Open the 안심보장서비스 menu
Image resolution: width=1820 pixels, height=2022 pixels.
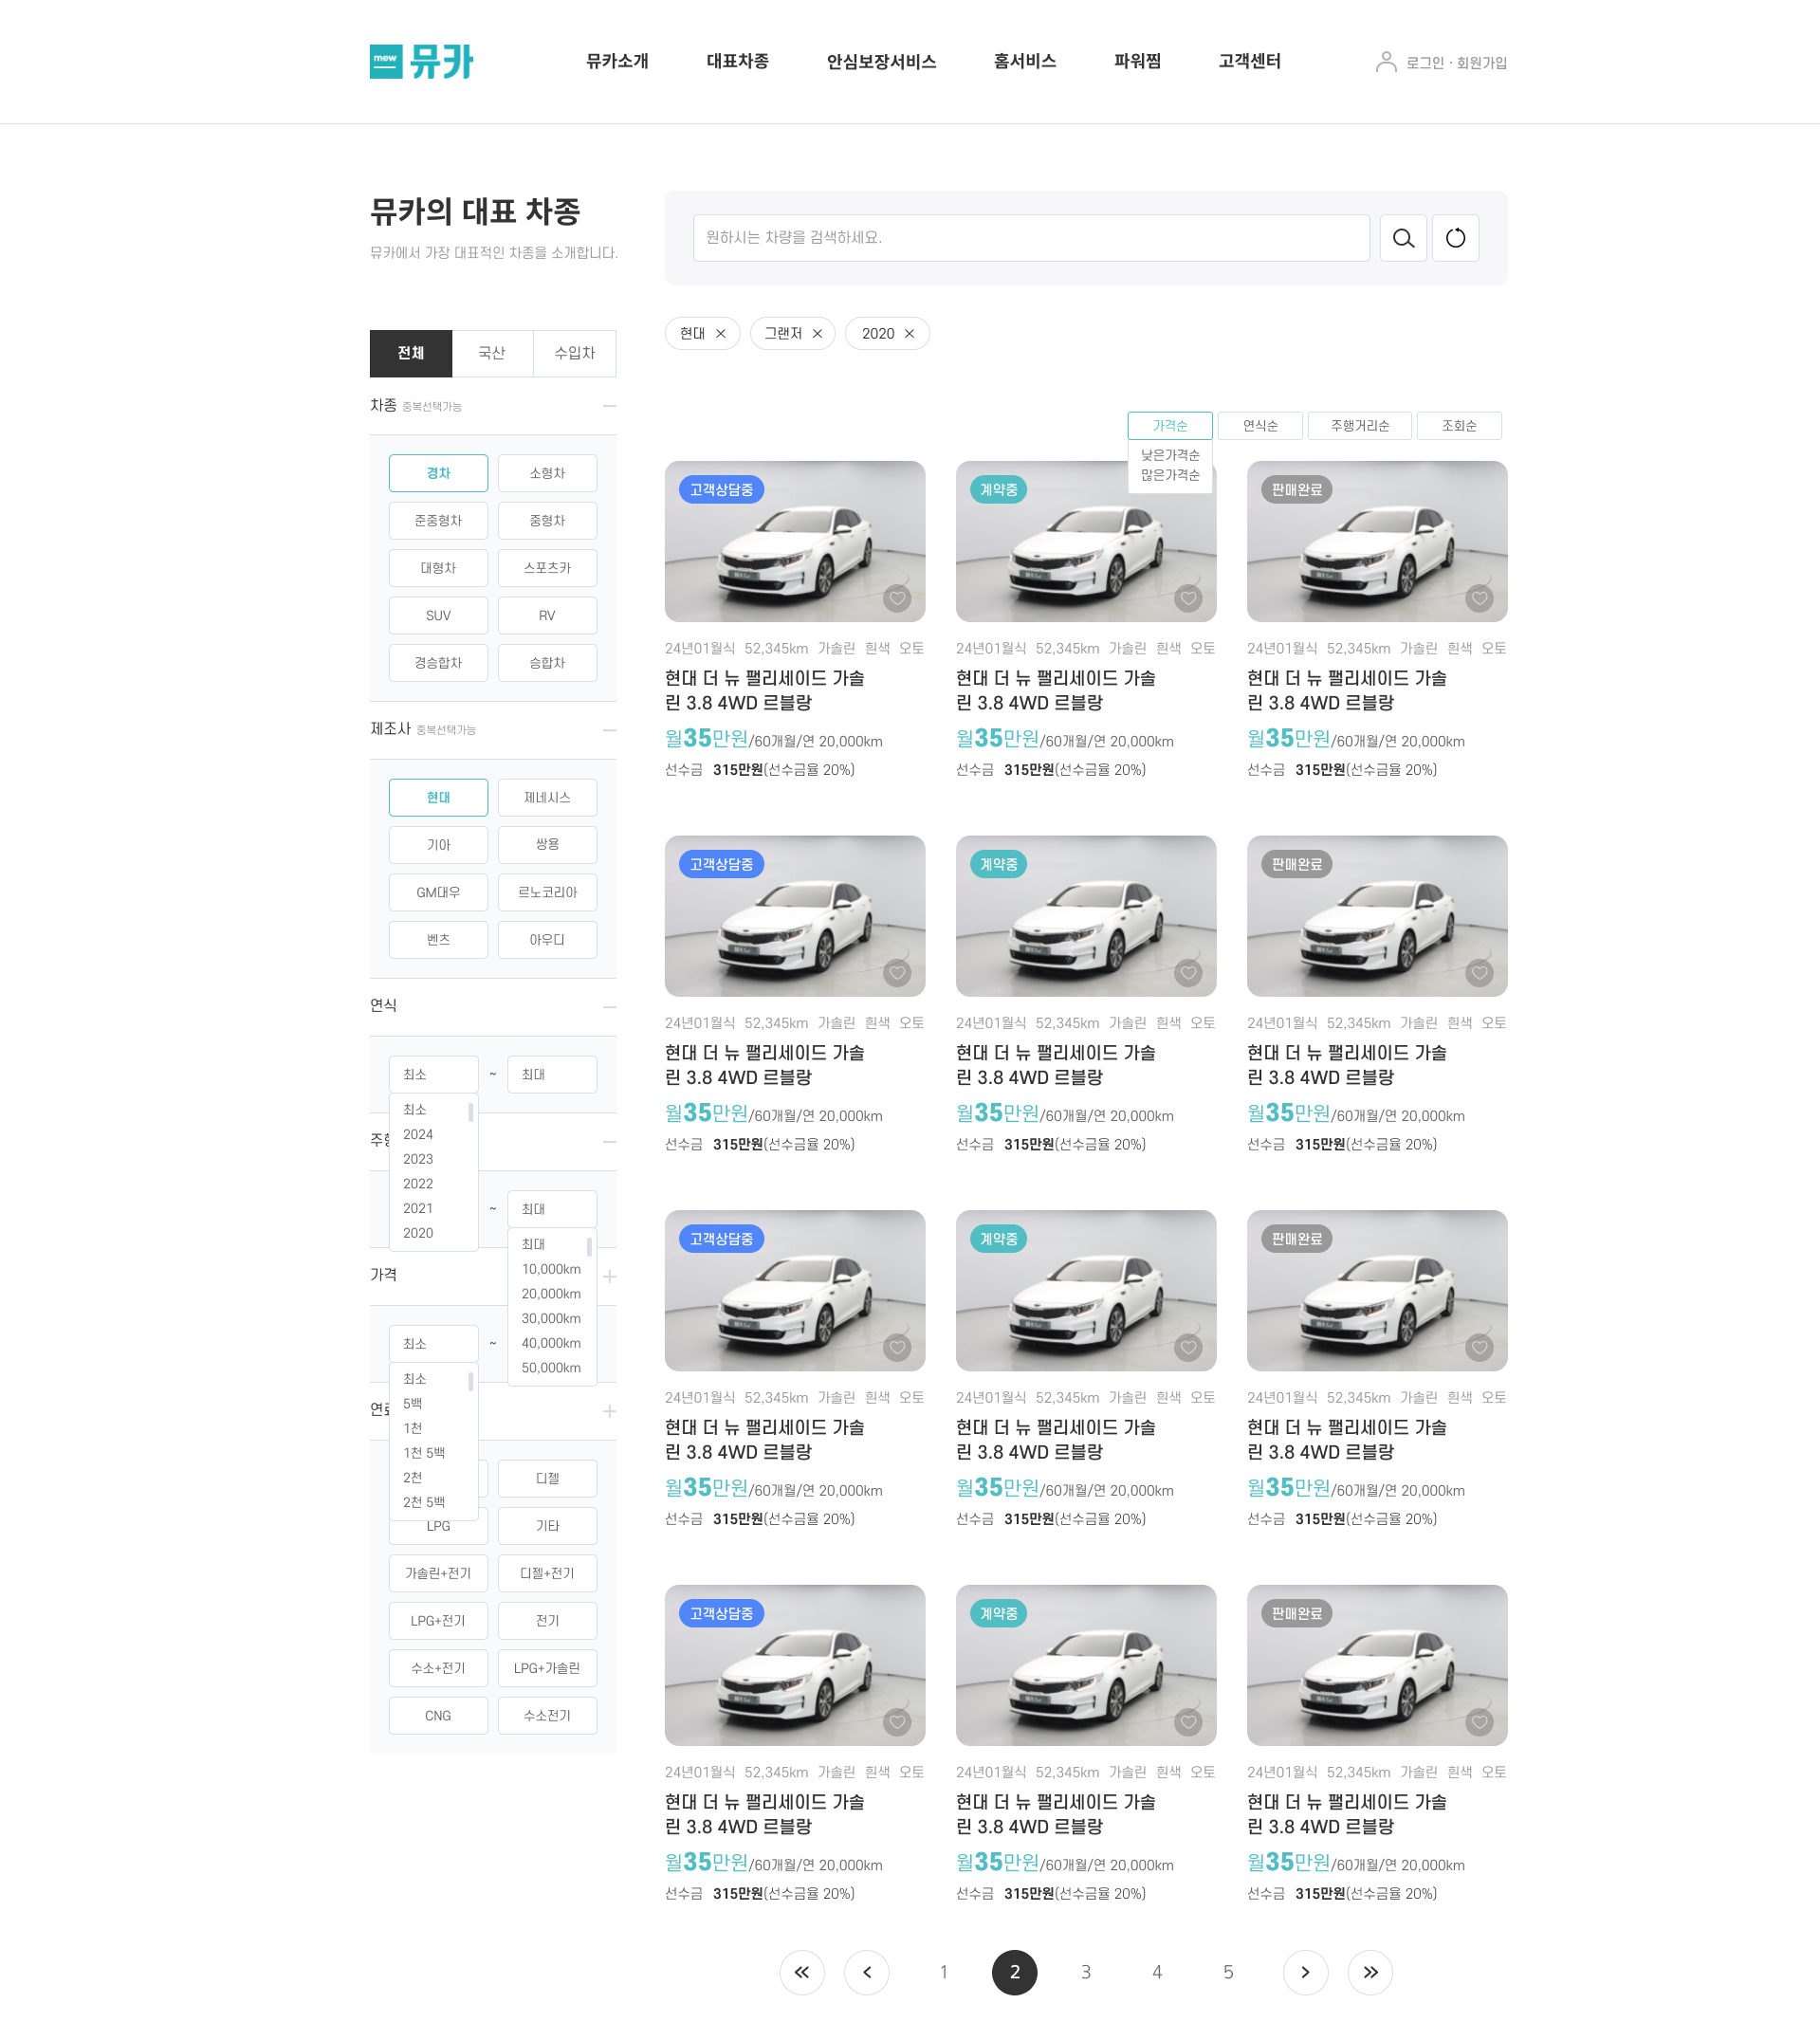(x=881, y=61)
